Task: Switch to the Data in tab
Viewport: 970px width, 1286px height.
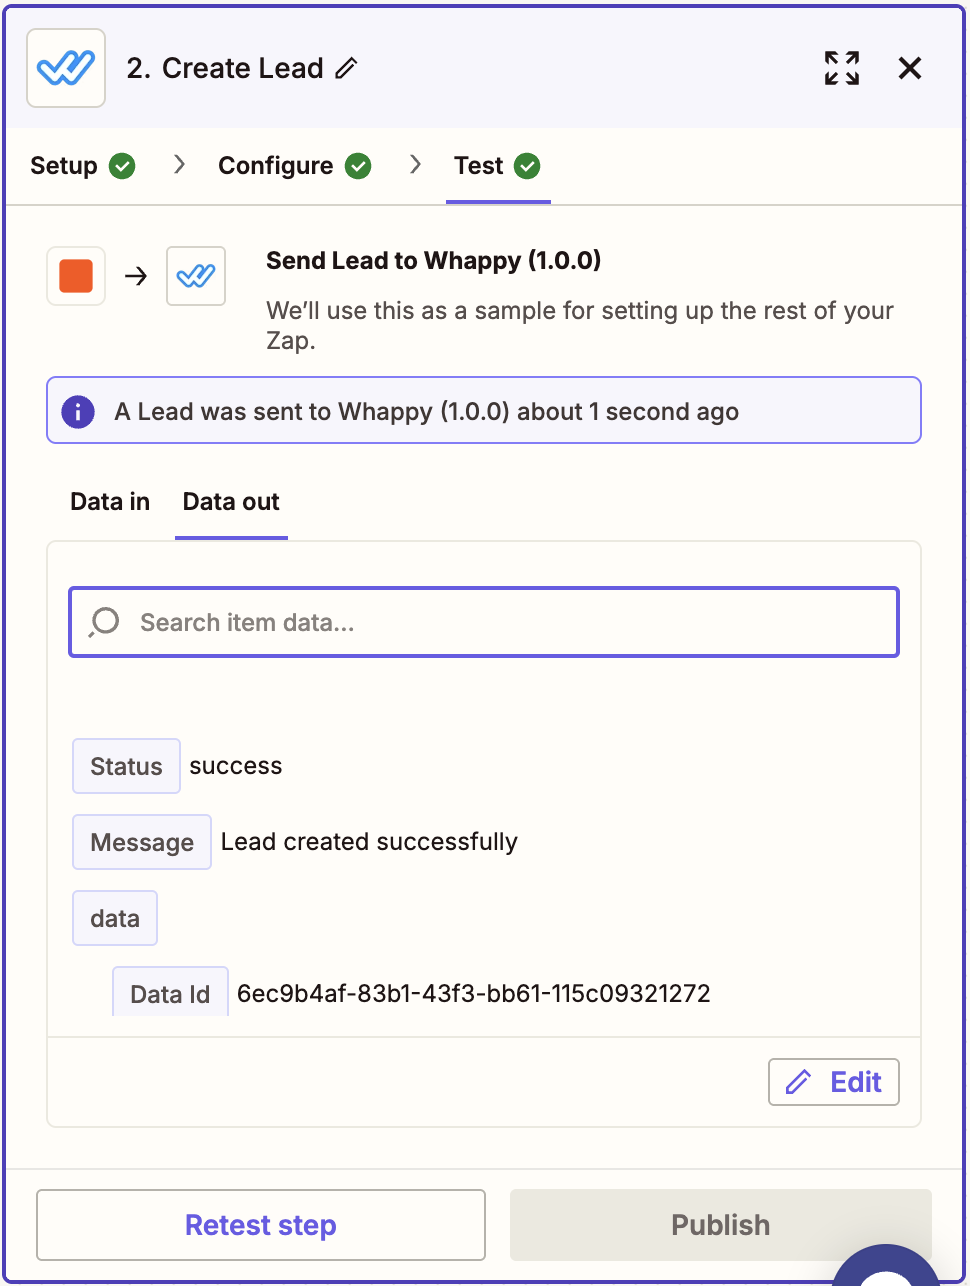Action: point(109,502)
